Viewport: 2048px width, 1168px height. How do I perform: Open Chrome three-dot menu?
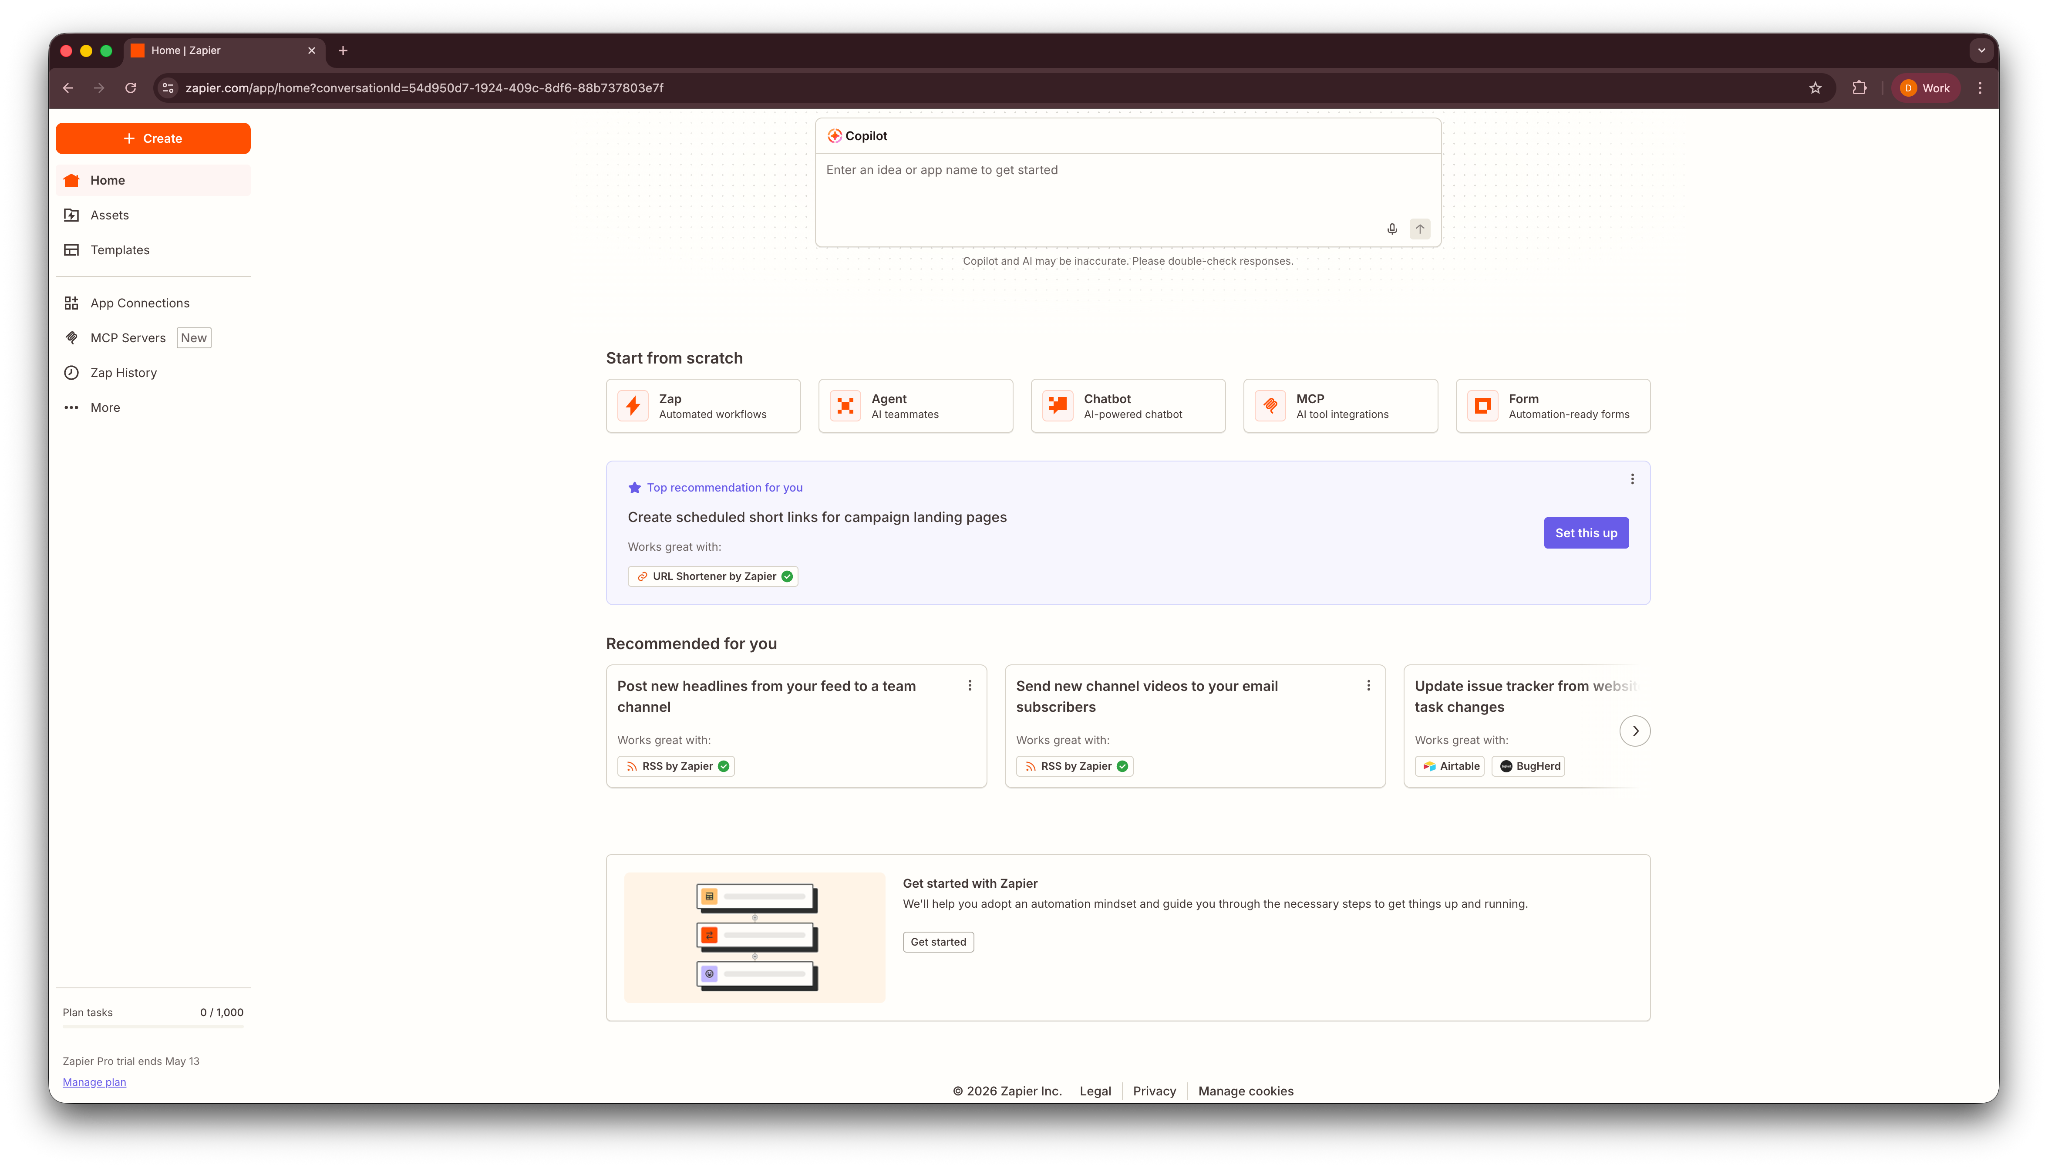pos(1980,88)
